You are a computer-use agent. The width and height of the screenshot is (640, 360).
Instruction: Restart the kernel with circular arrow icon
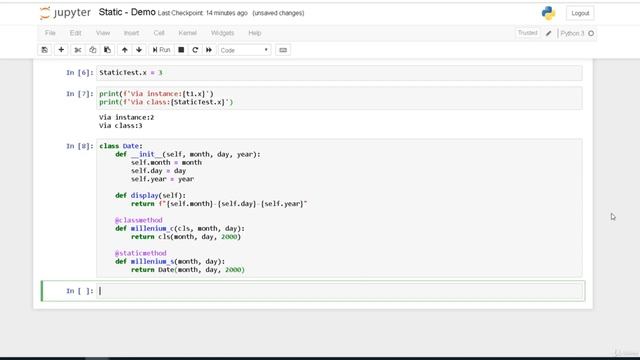(195, 50)
